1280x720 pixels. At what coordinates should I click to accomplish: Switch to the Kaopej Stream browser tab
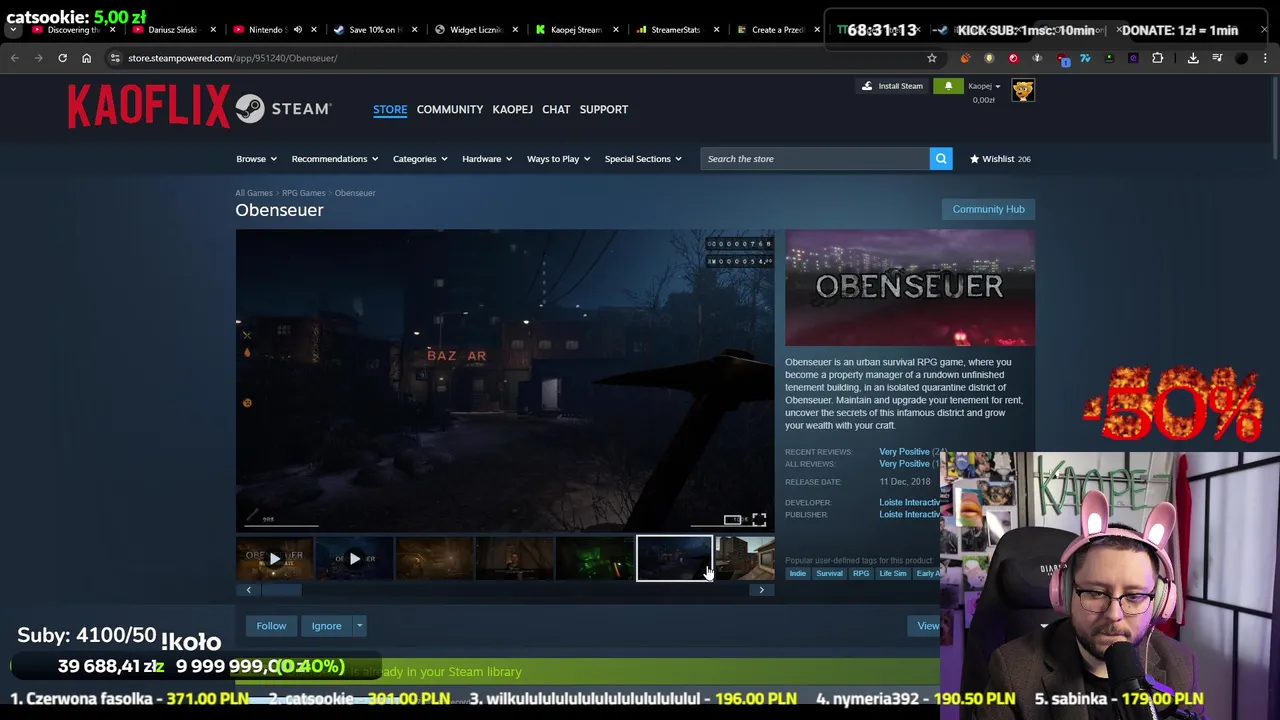[x=575, y=30]
